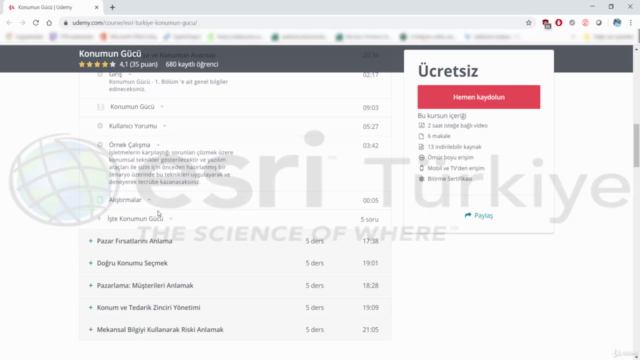Click the 680 kayıtlı öğrenci text

pyautogui.click(x=192, y=64)
